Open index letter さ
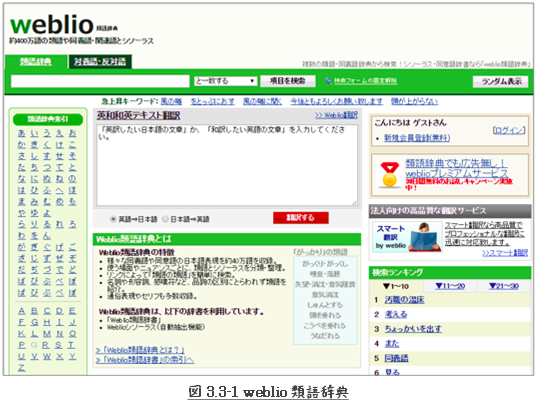Screen dimensions: 537x416 [x=22, y=156]
